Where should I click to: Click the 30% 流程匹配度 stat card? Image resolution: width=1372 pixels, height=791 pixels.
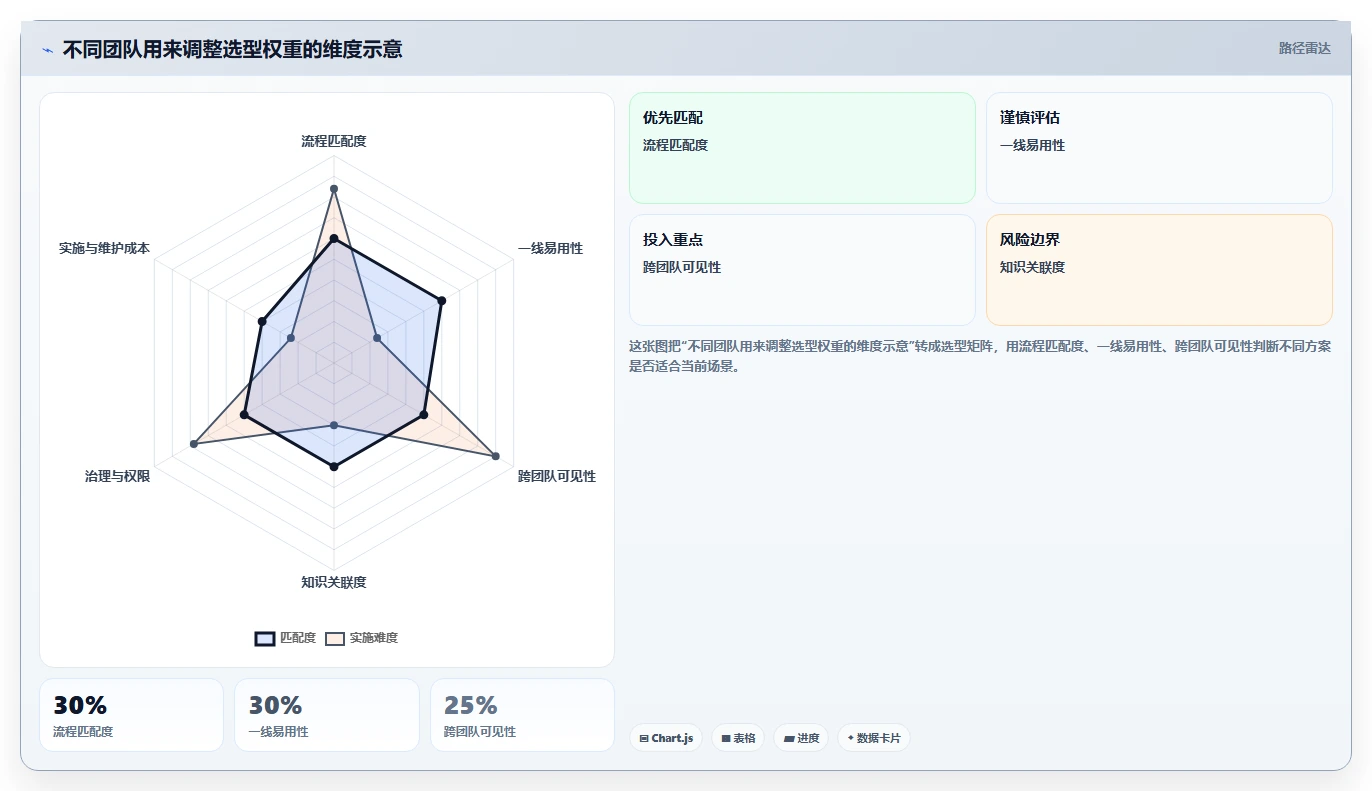(x=131, y=715)
